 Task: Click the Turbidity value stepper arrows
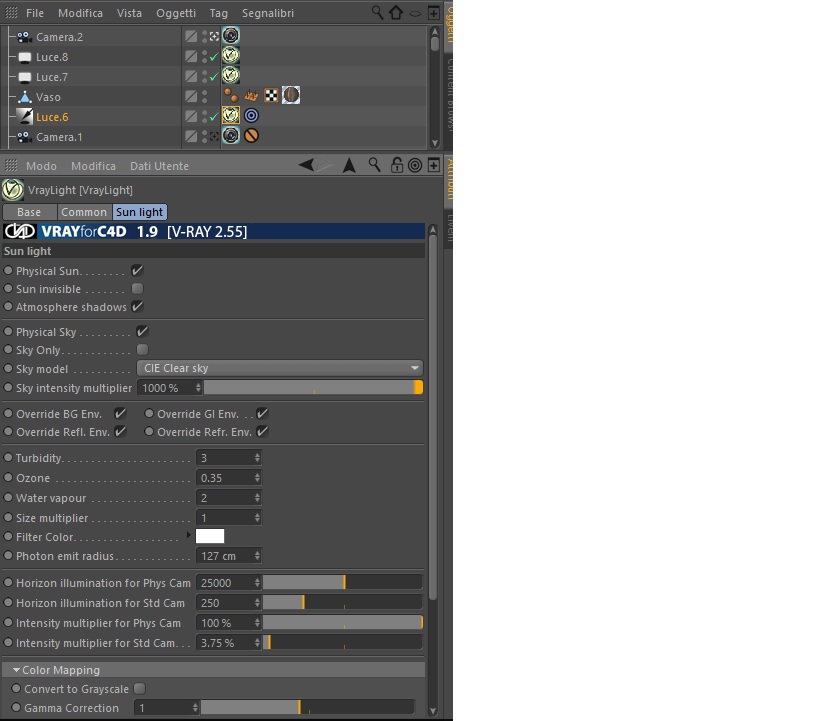click(257, 458)
